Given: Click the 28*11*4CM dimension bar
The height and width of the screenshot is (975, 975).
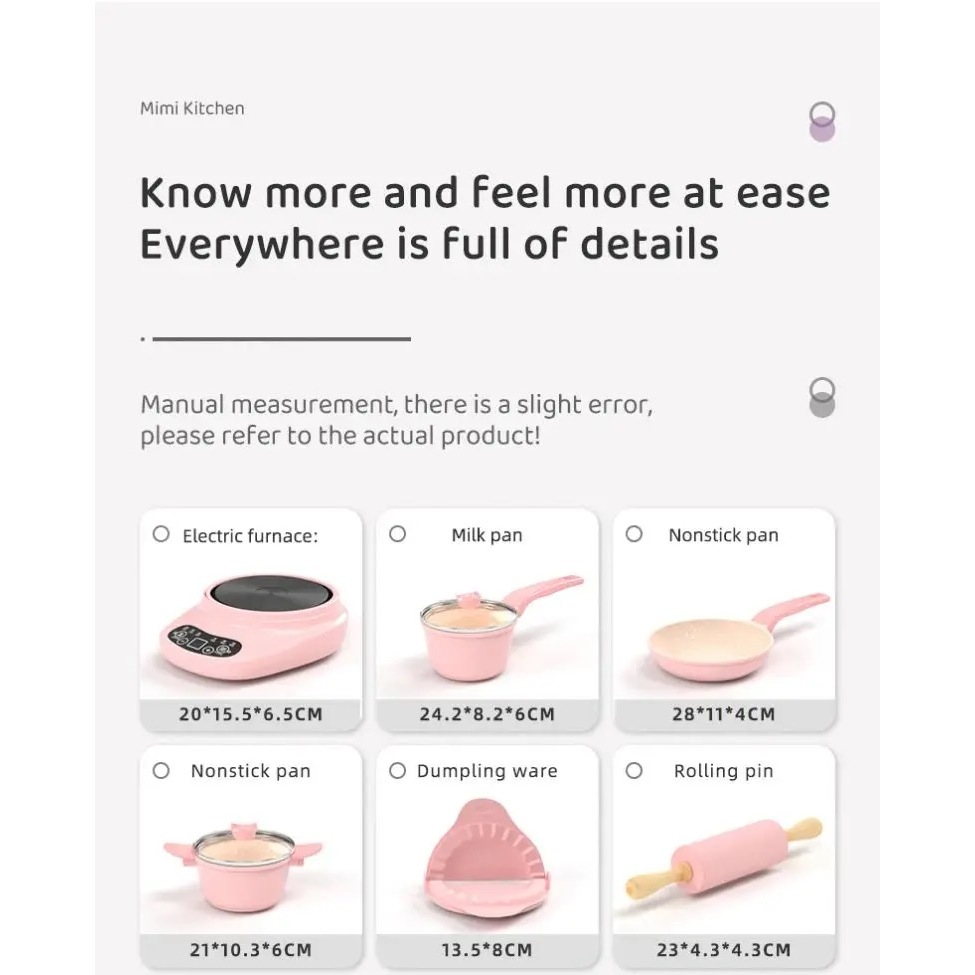Looking at the screenshot, I should pos(724,714).
